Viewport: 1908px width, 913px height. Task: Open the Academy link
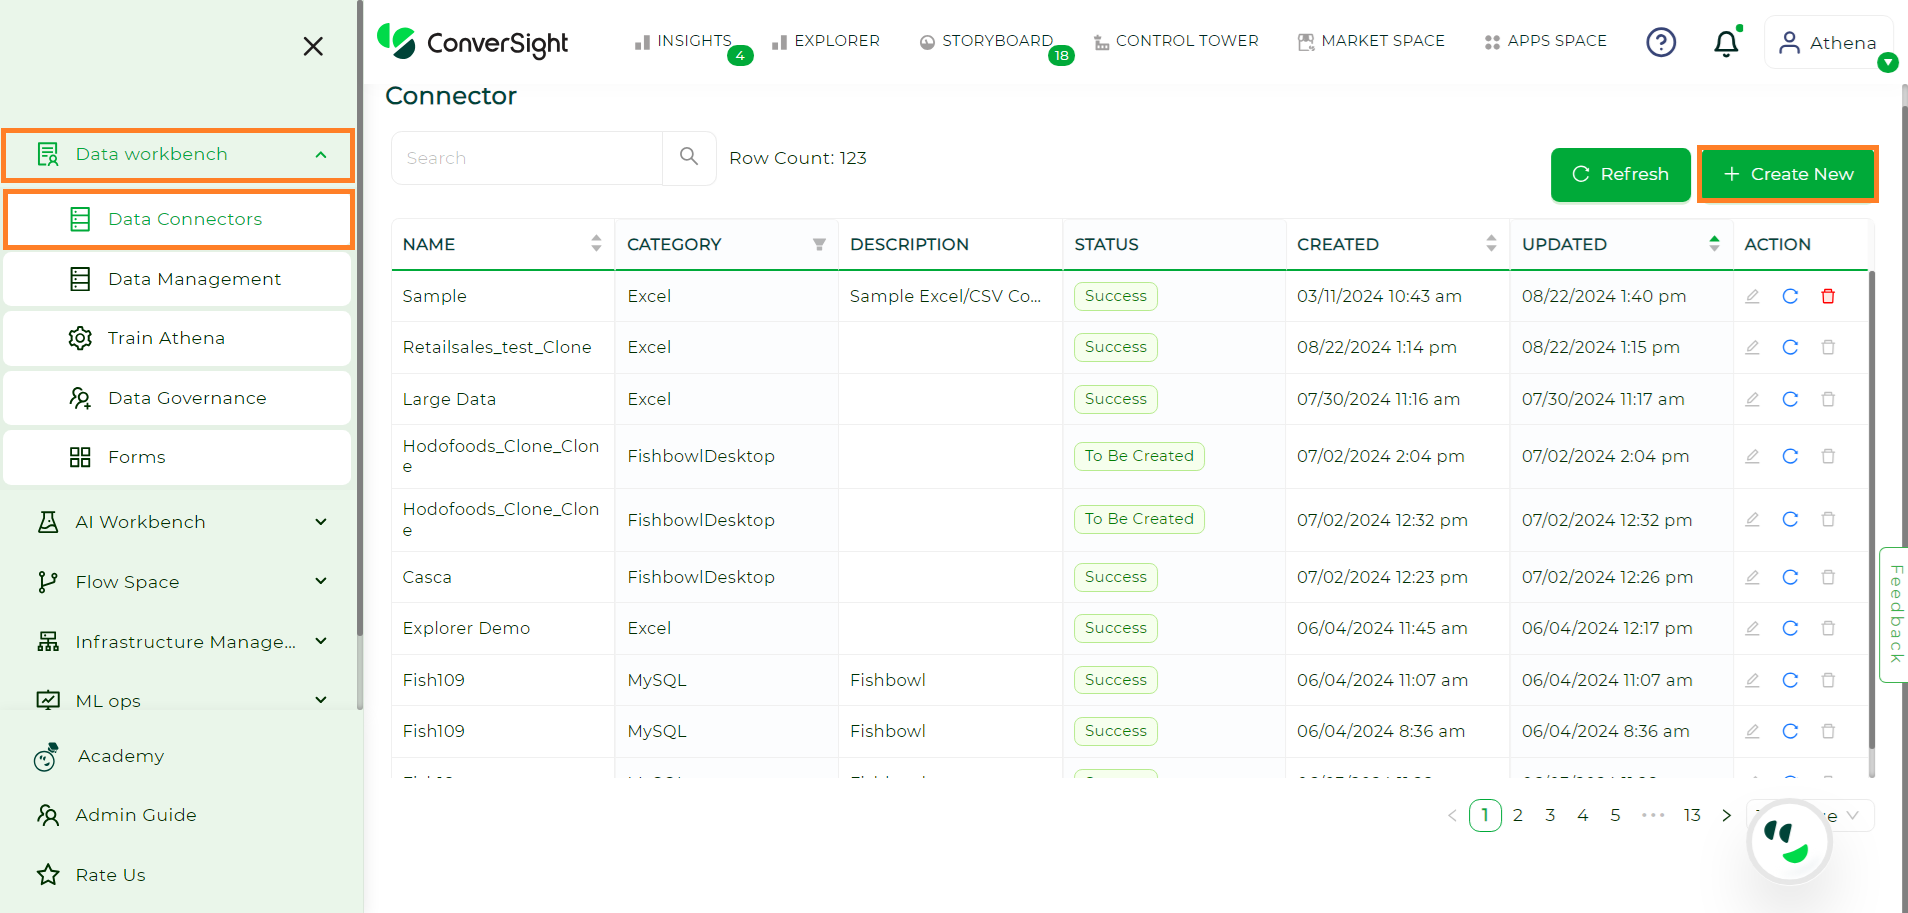tap(100, 757)
